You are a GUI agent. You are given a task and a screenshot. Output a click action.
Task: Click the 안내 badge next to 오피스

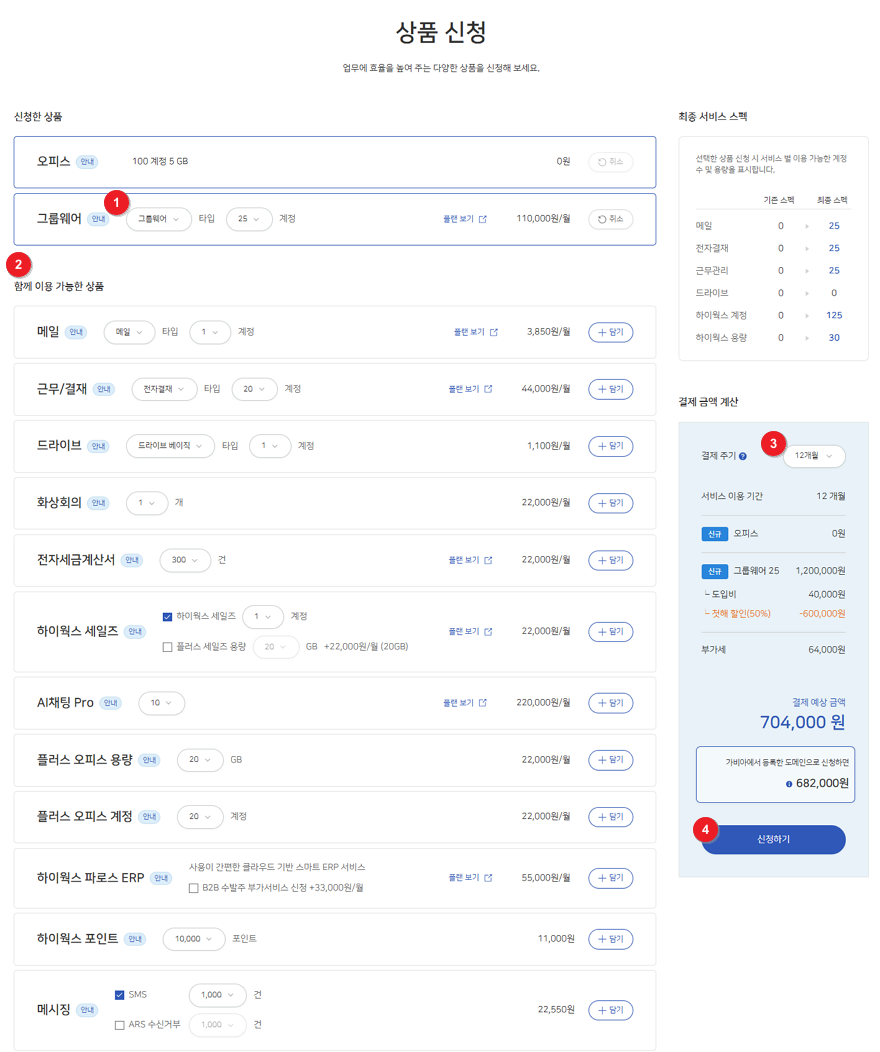point(87,162)
